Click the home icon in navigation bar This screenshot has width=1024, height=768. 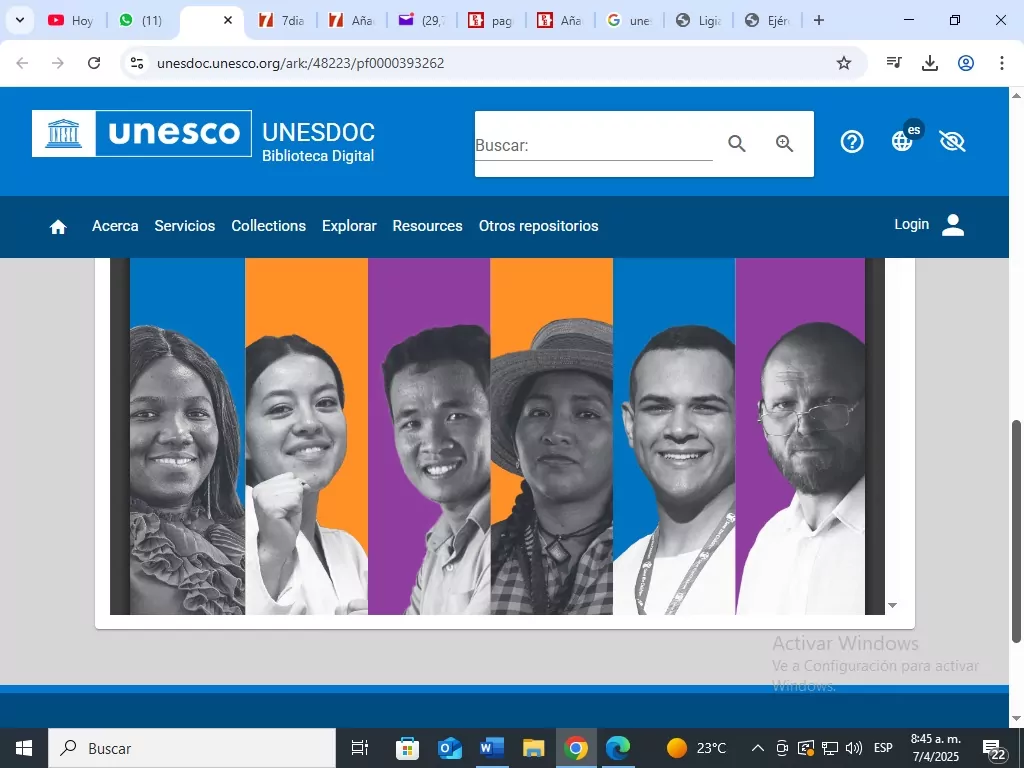58,227
